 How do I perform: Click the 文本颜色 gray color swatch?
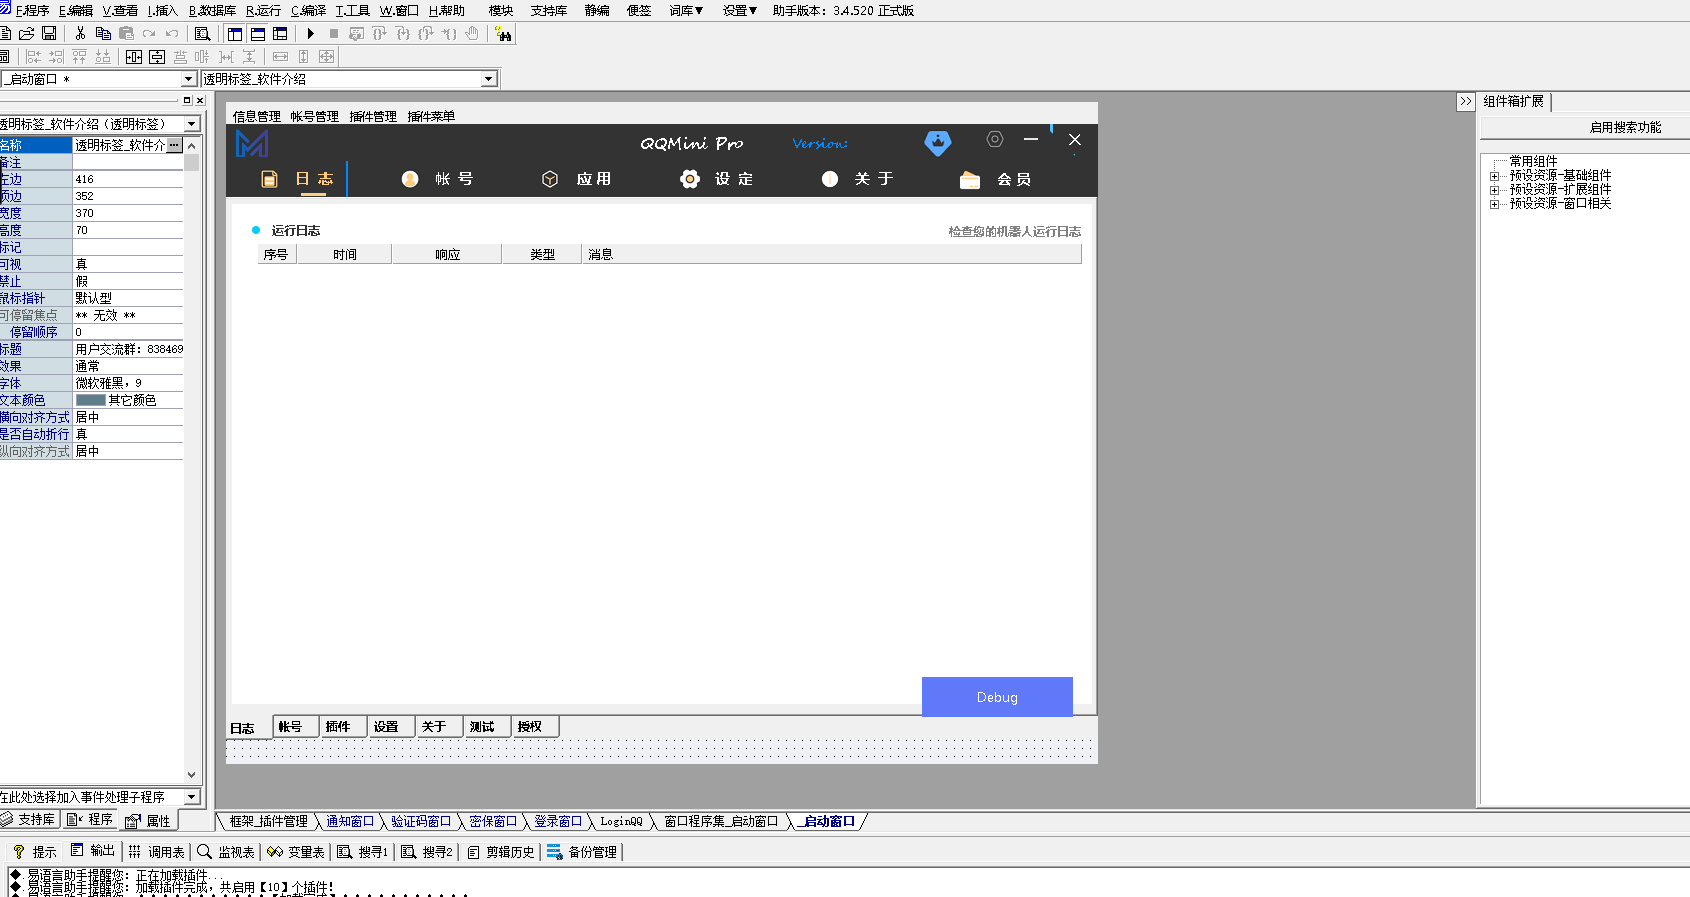pyautogui.click(x=90, y=400)
